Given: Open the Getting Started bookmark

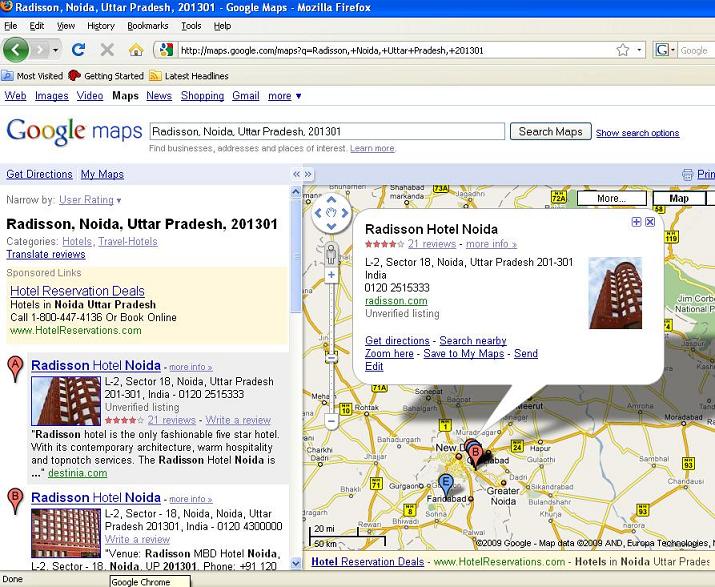Looking at the screenshot, I should [106, 76].
